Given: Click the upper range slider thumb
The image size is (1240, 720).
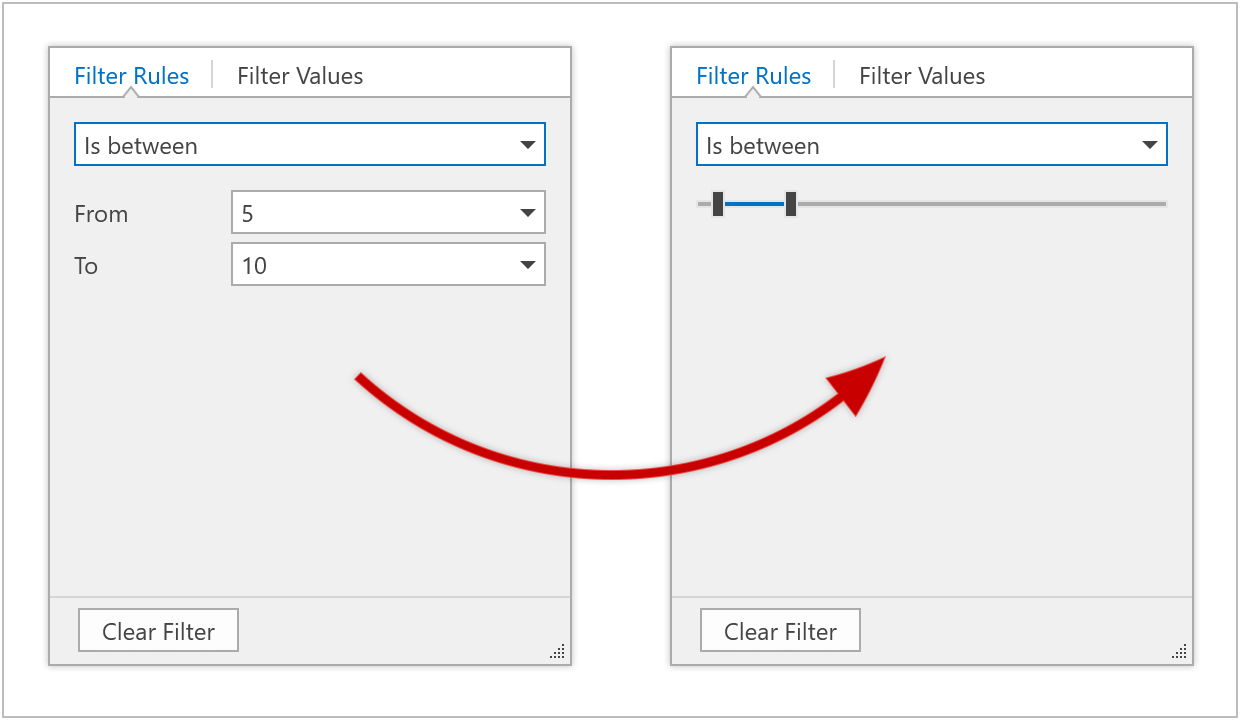Looking at the screenshot, I should coord(791,204).
